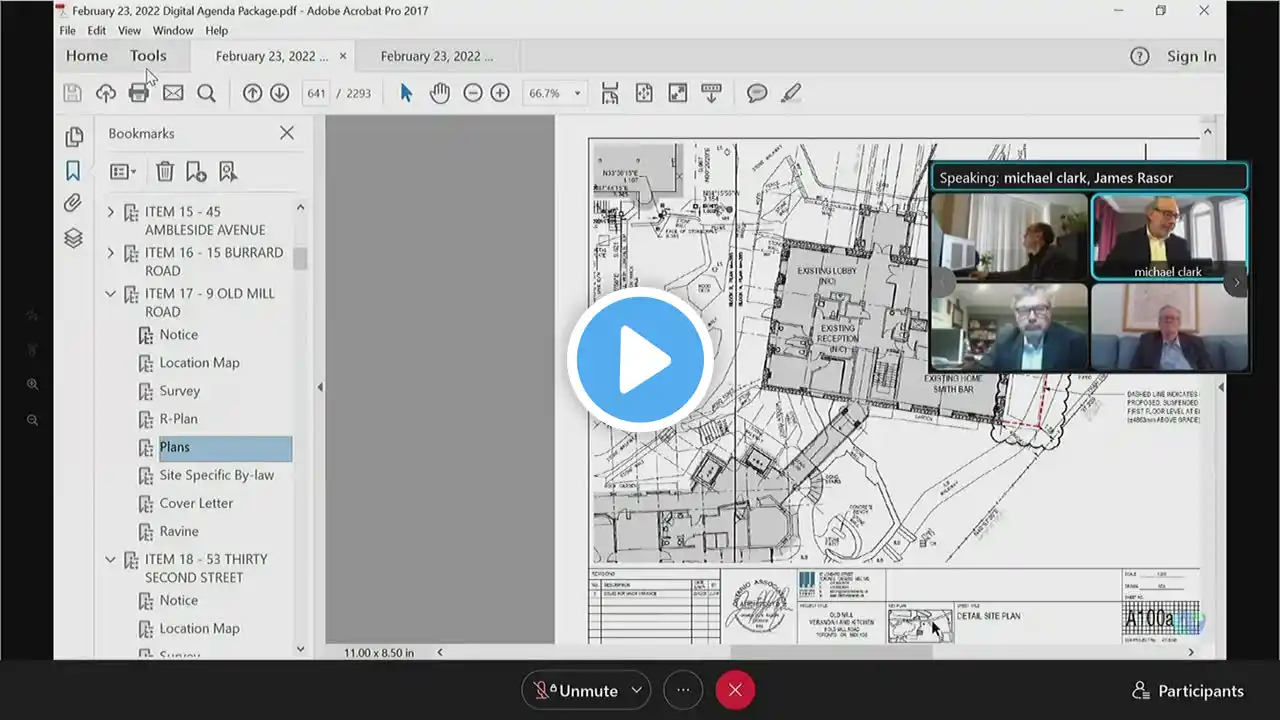The width and height of the screenshot is (1280, 720).
Task: Open the Participants list
Action: point(1188,691)
